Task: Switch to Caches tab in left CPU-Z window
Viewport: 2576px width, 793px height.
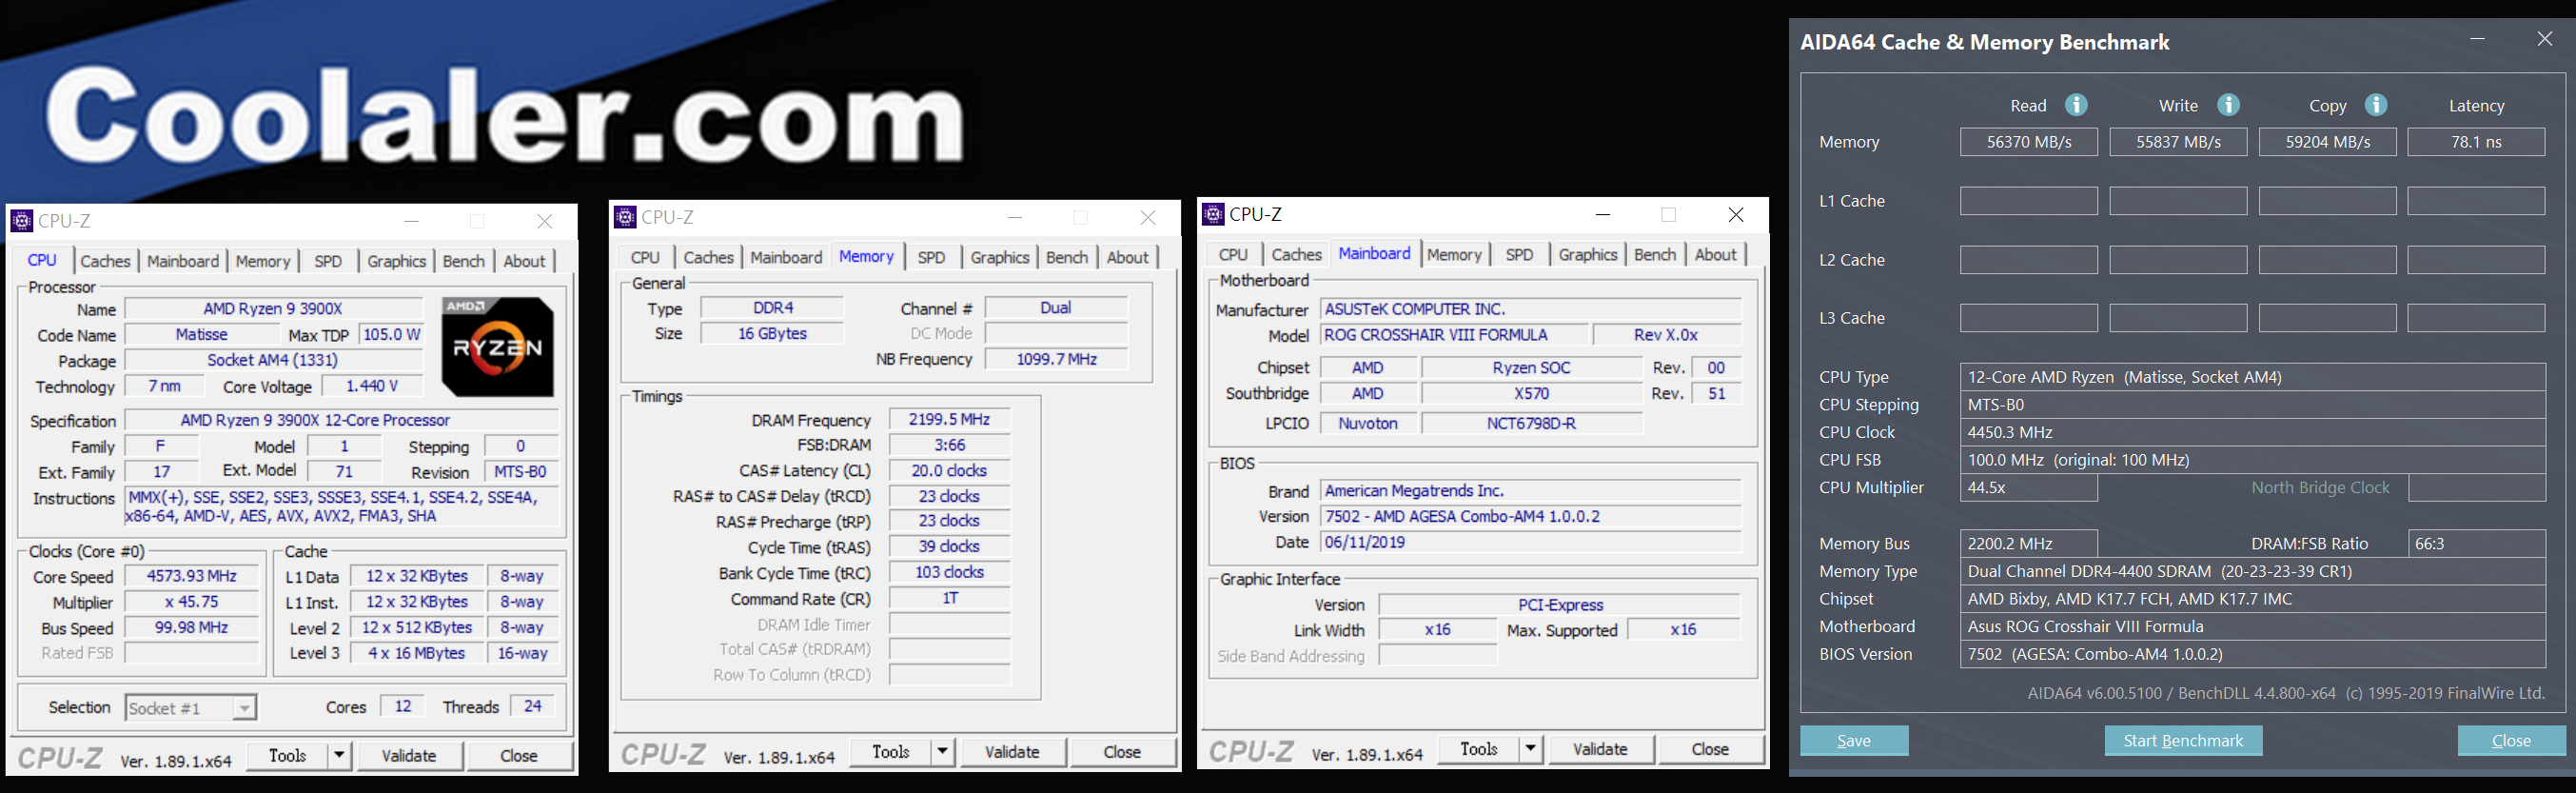Action: coord(105,261)
